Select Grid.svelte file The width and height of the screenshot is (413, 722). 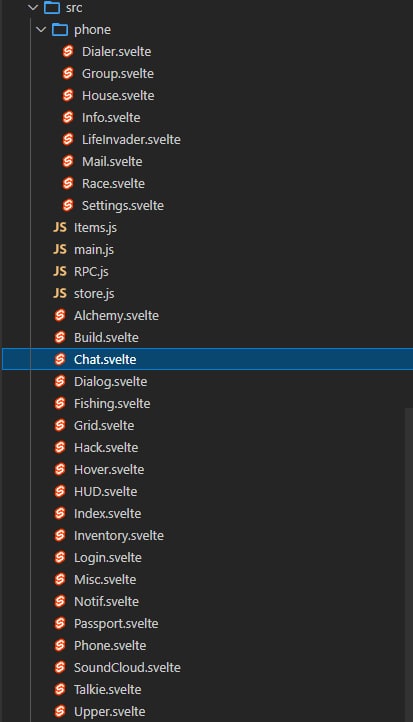(x=104, y=425)
